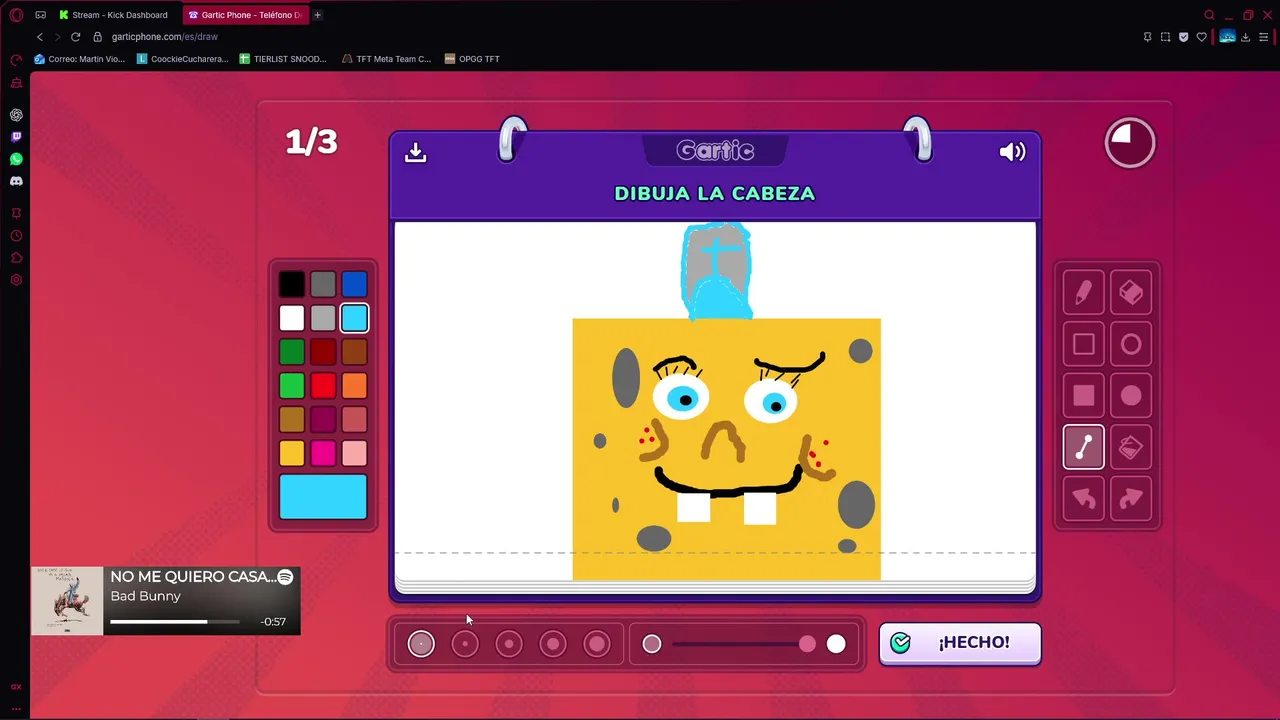Choose the hollow rectangle tool
Image resolution: width=1280 pixels, height=720 pixels.
(x=1084, y=344)
